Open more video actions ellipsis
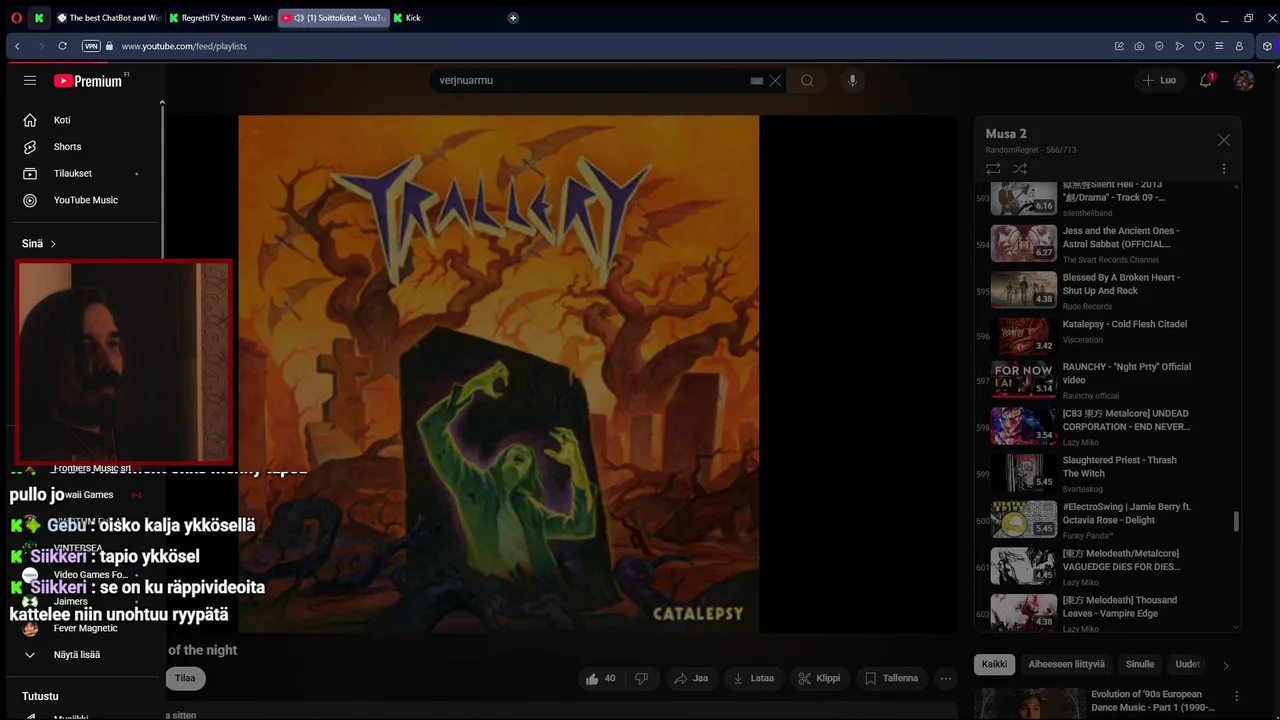1280x720 pixels. coord(946,678)
